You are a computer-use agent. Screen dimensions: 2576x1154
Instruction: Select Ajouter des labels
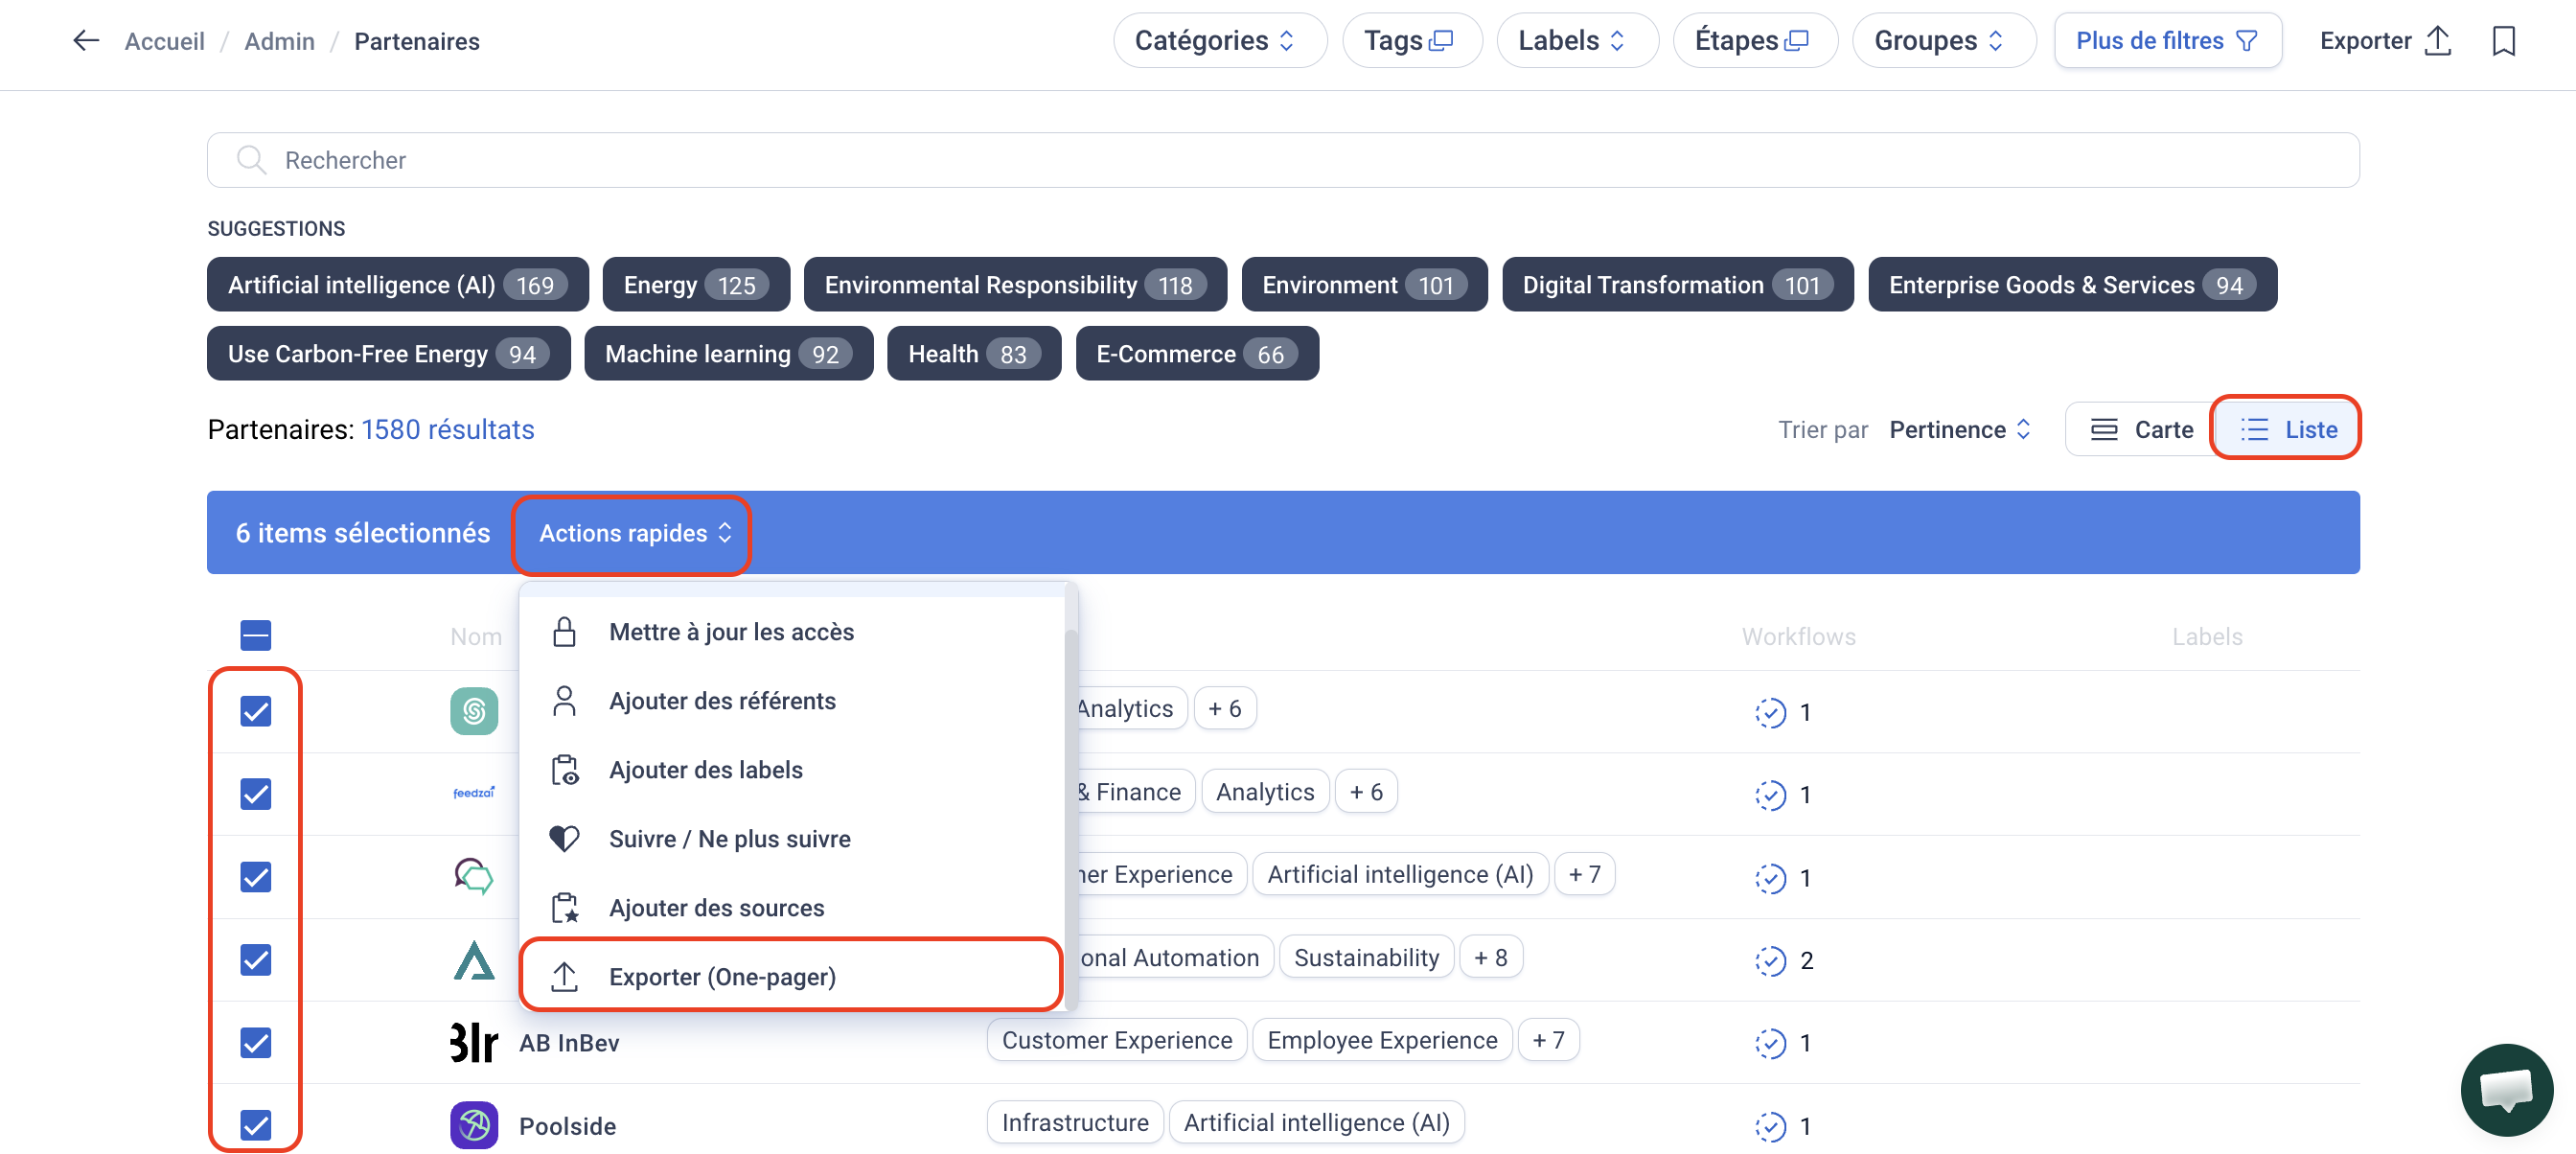[793, 770]
